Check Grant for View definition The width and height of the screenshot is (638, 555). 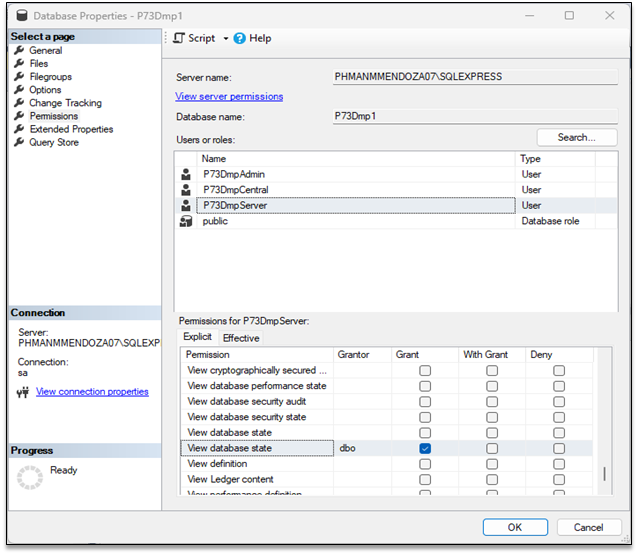425,464
